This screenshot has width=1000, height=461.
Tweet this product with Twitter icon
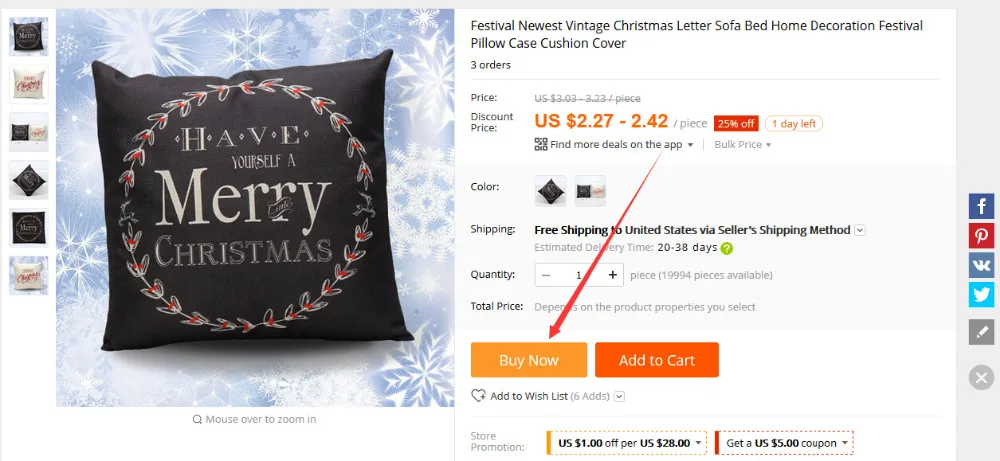[x=982, y=294]
